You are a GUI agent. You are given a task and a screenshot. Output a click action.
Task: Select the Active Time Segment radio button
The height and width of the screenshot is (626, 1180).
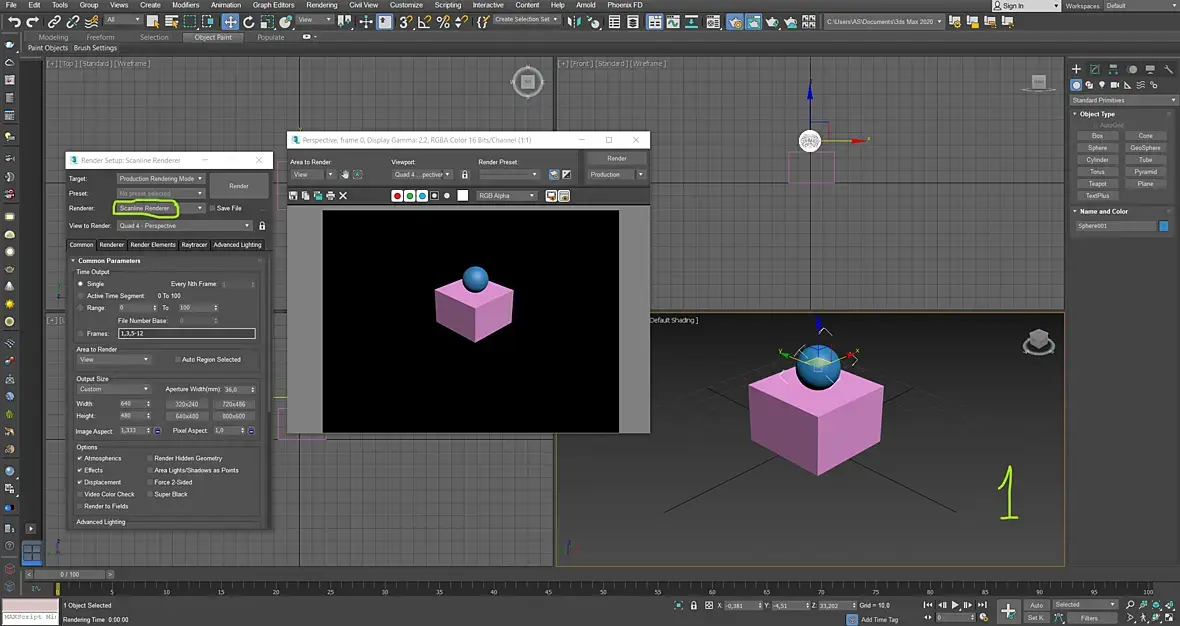click(81, 296)
